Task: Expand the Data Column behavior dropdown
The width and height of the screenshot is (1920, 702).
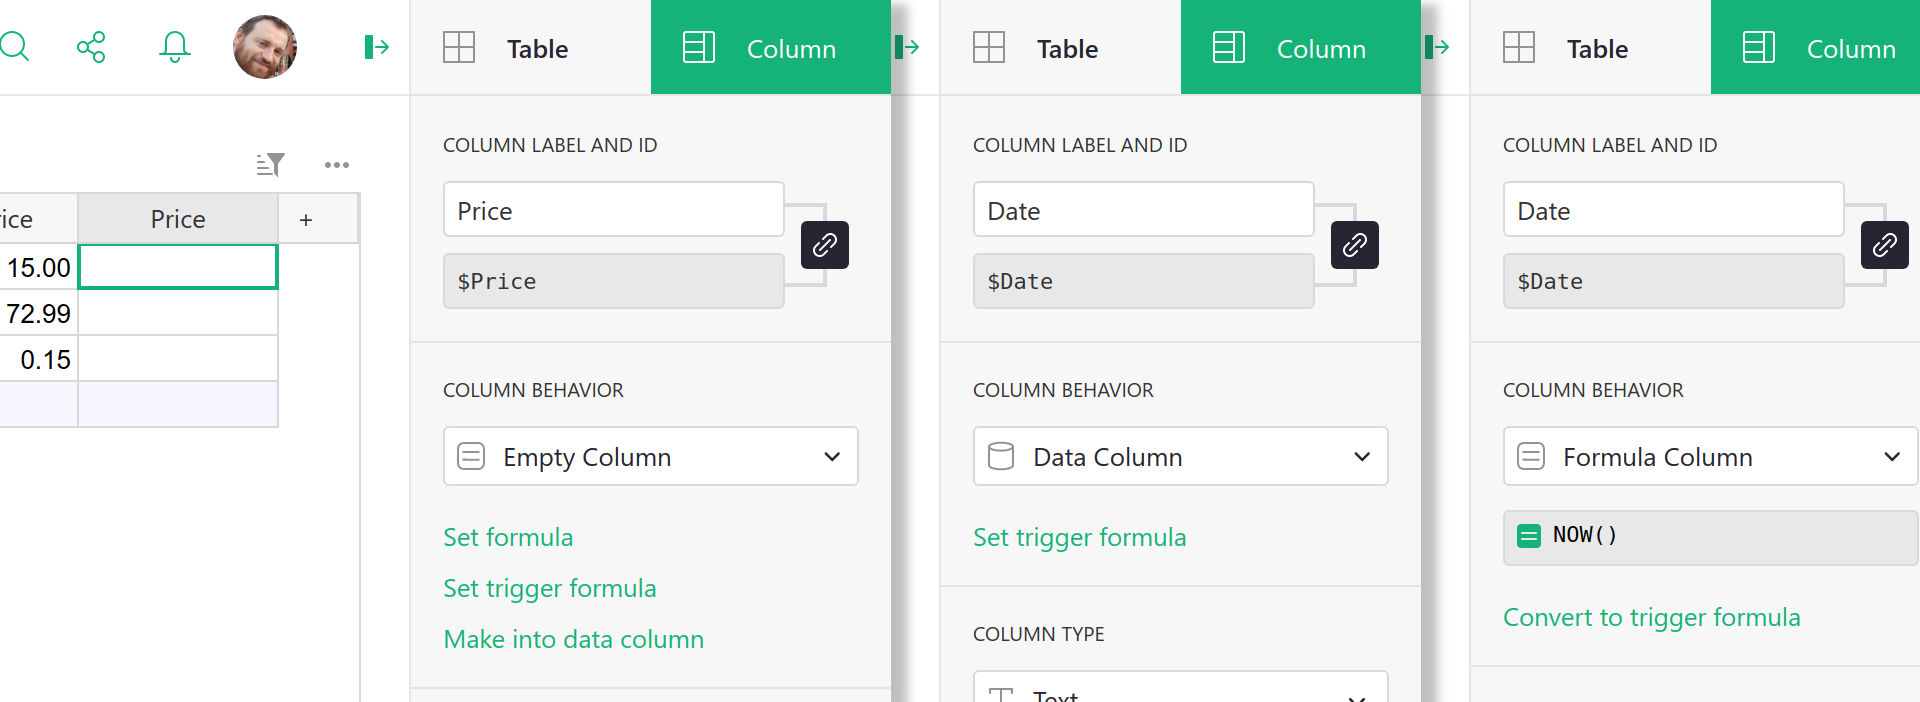Action: 1180,457
